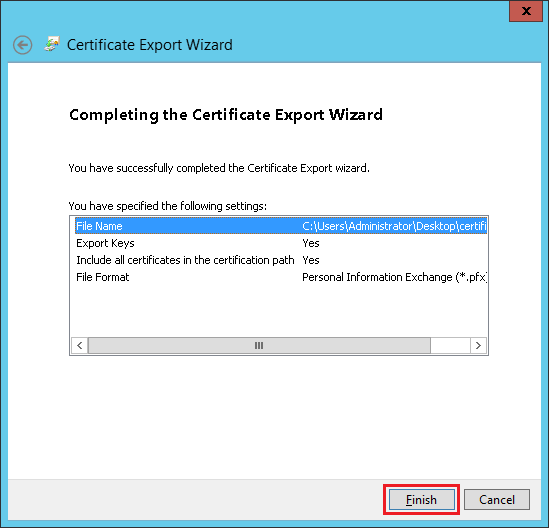Viewport: 549px width, 528px height.
Task: Close the Certificate Export Wizard window
Action: tap(526, 11)
